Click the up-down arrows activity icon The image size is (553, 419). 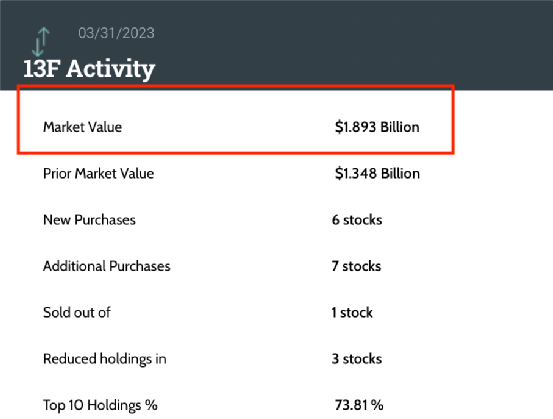click(x=41, y=42)
